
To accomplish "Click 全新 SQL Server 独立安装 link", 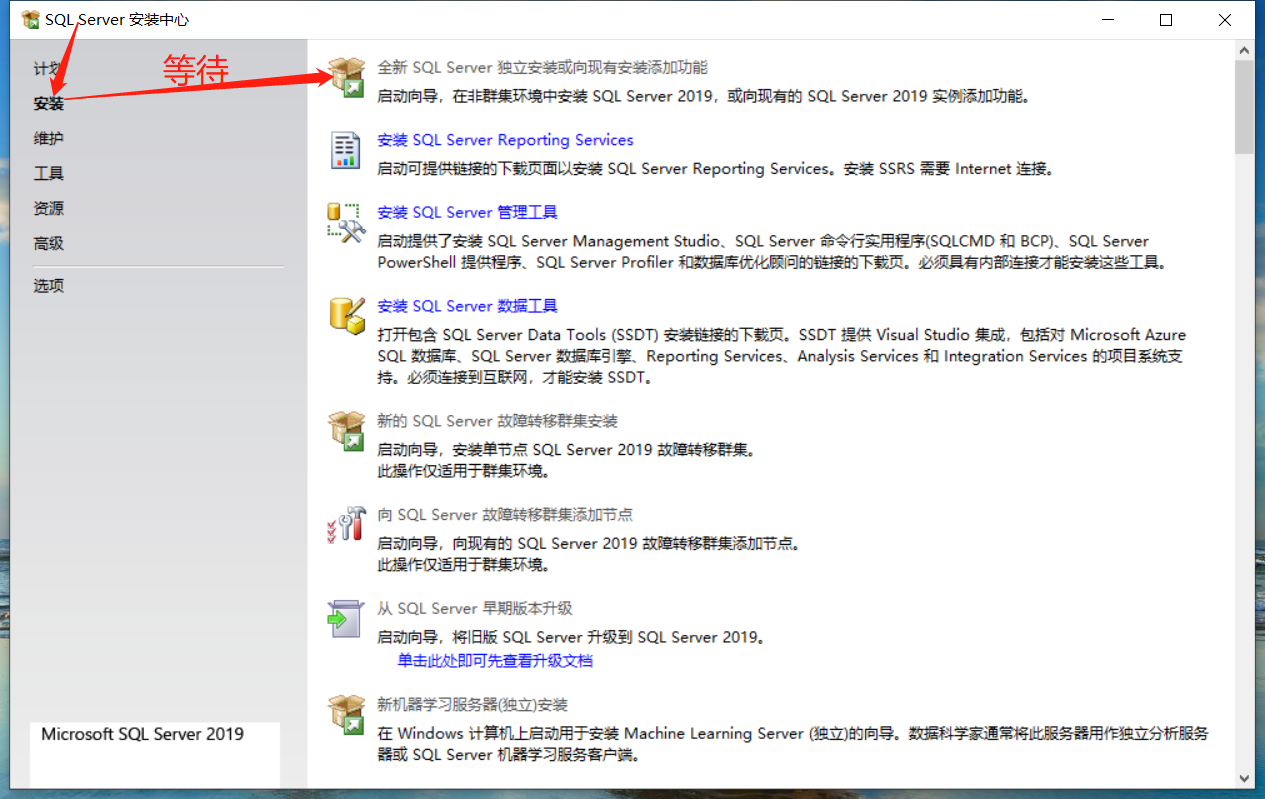I will coord(542,67).
